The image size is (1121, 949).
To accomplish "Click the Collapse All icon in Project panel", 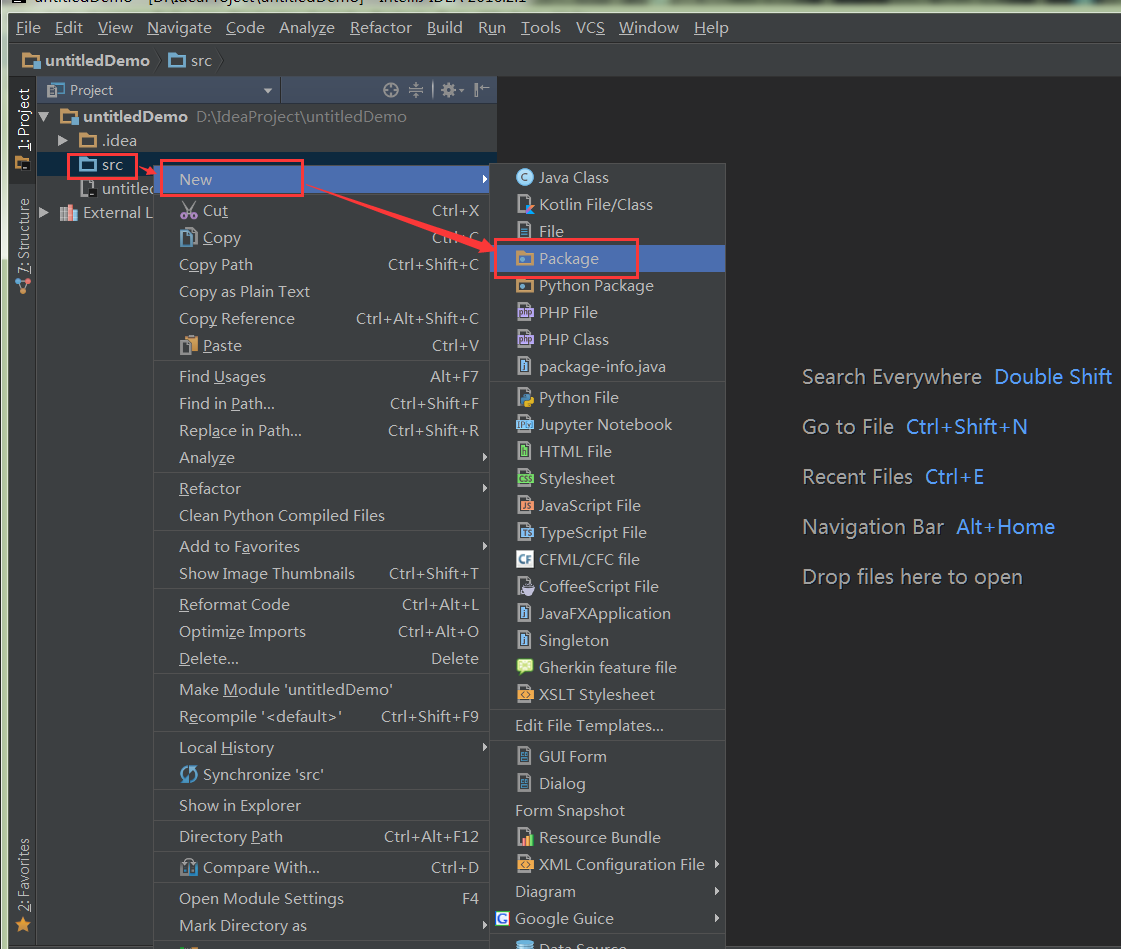I will pos(417,90).
